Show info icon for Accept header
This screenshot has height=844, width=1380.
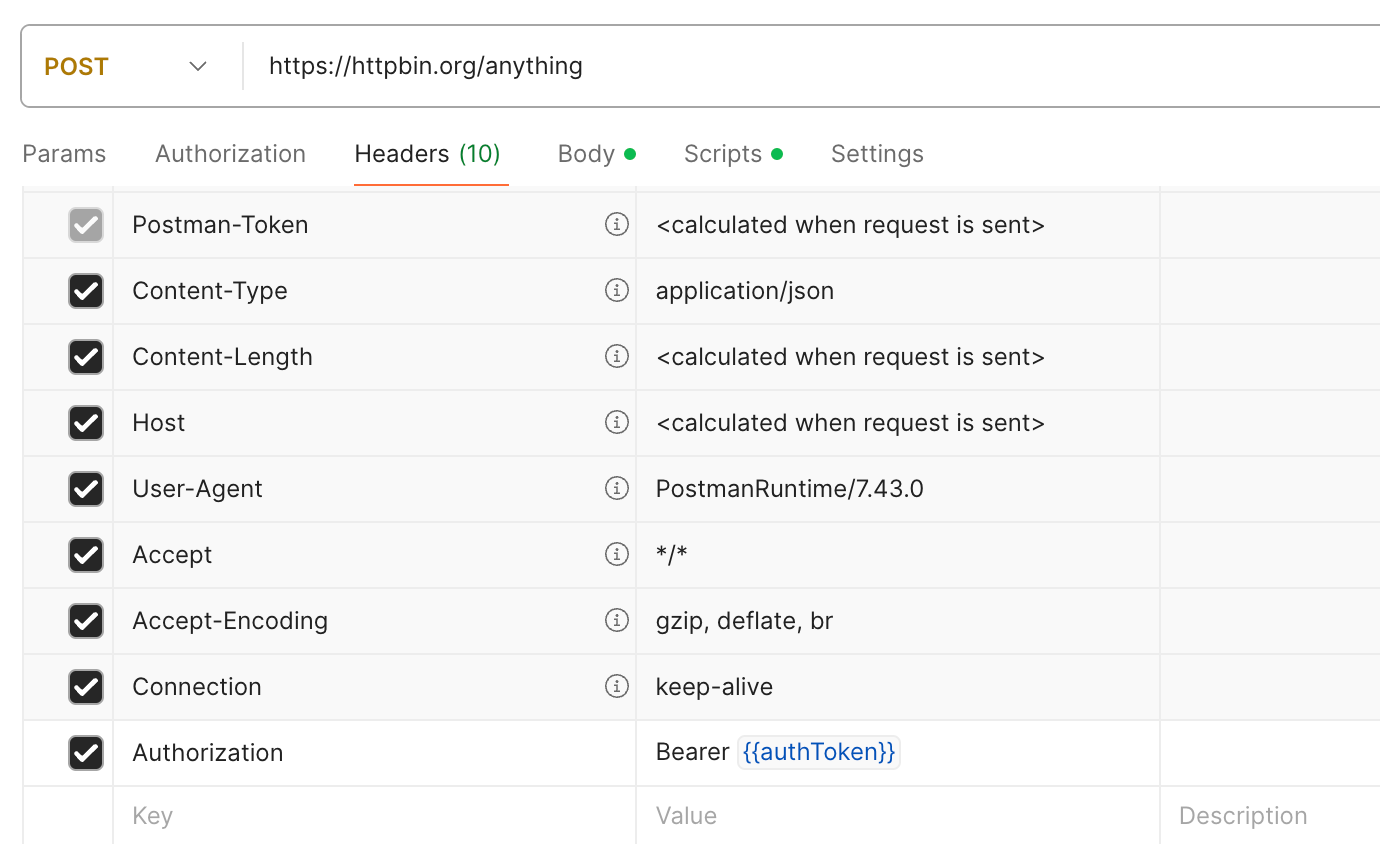coord(617,554)
